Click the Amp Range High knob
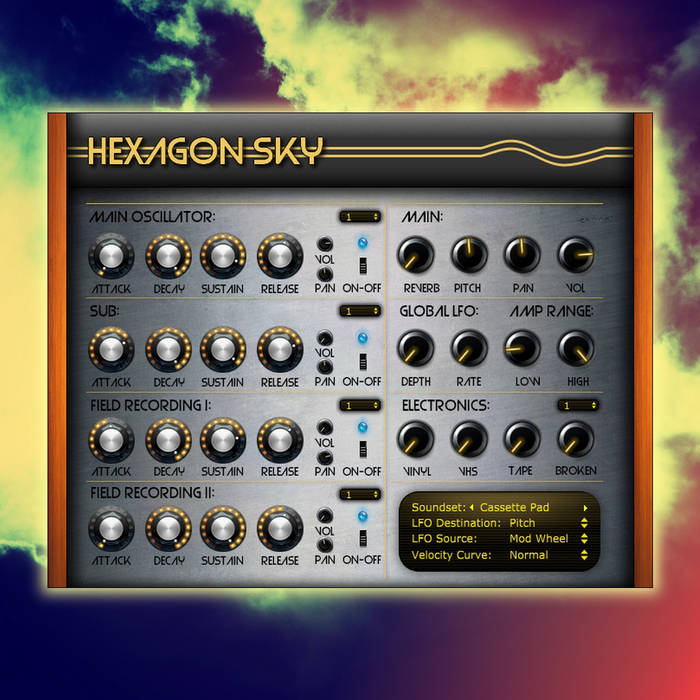The image size is (700, 700). (x=575, y=348)
